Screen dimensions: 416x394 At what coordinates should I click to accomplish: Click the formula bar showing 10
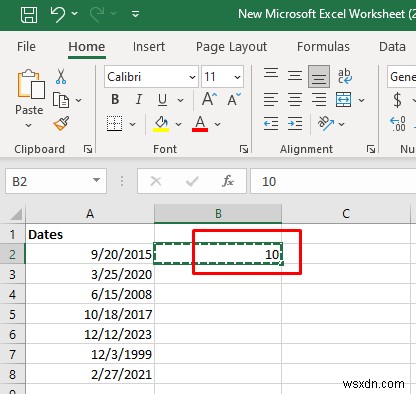click(x=333, y=181)
